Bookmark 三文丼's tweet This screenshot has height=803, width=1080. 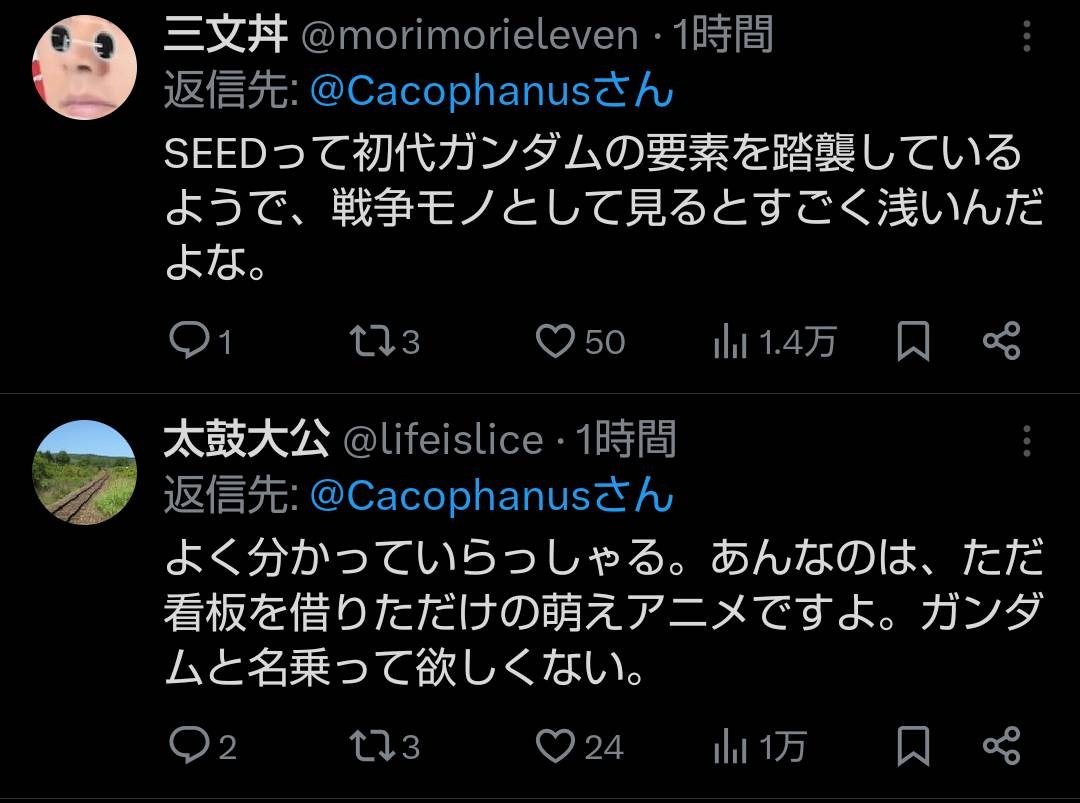[912, 343]
